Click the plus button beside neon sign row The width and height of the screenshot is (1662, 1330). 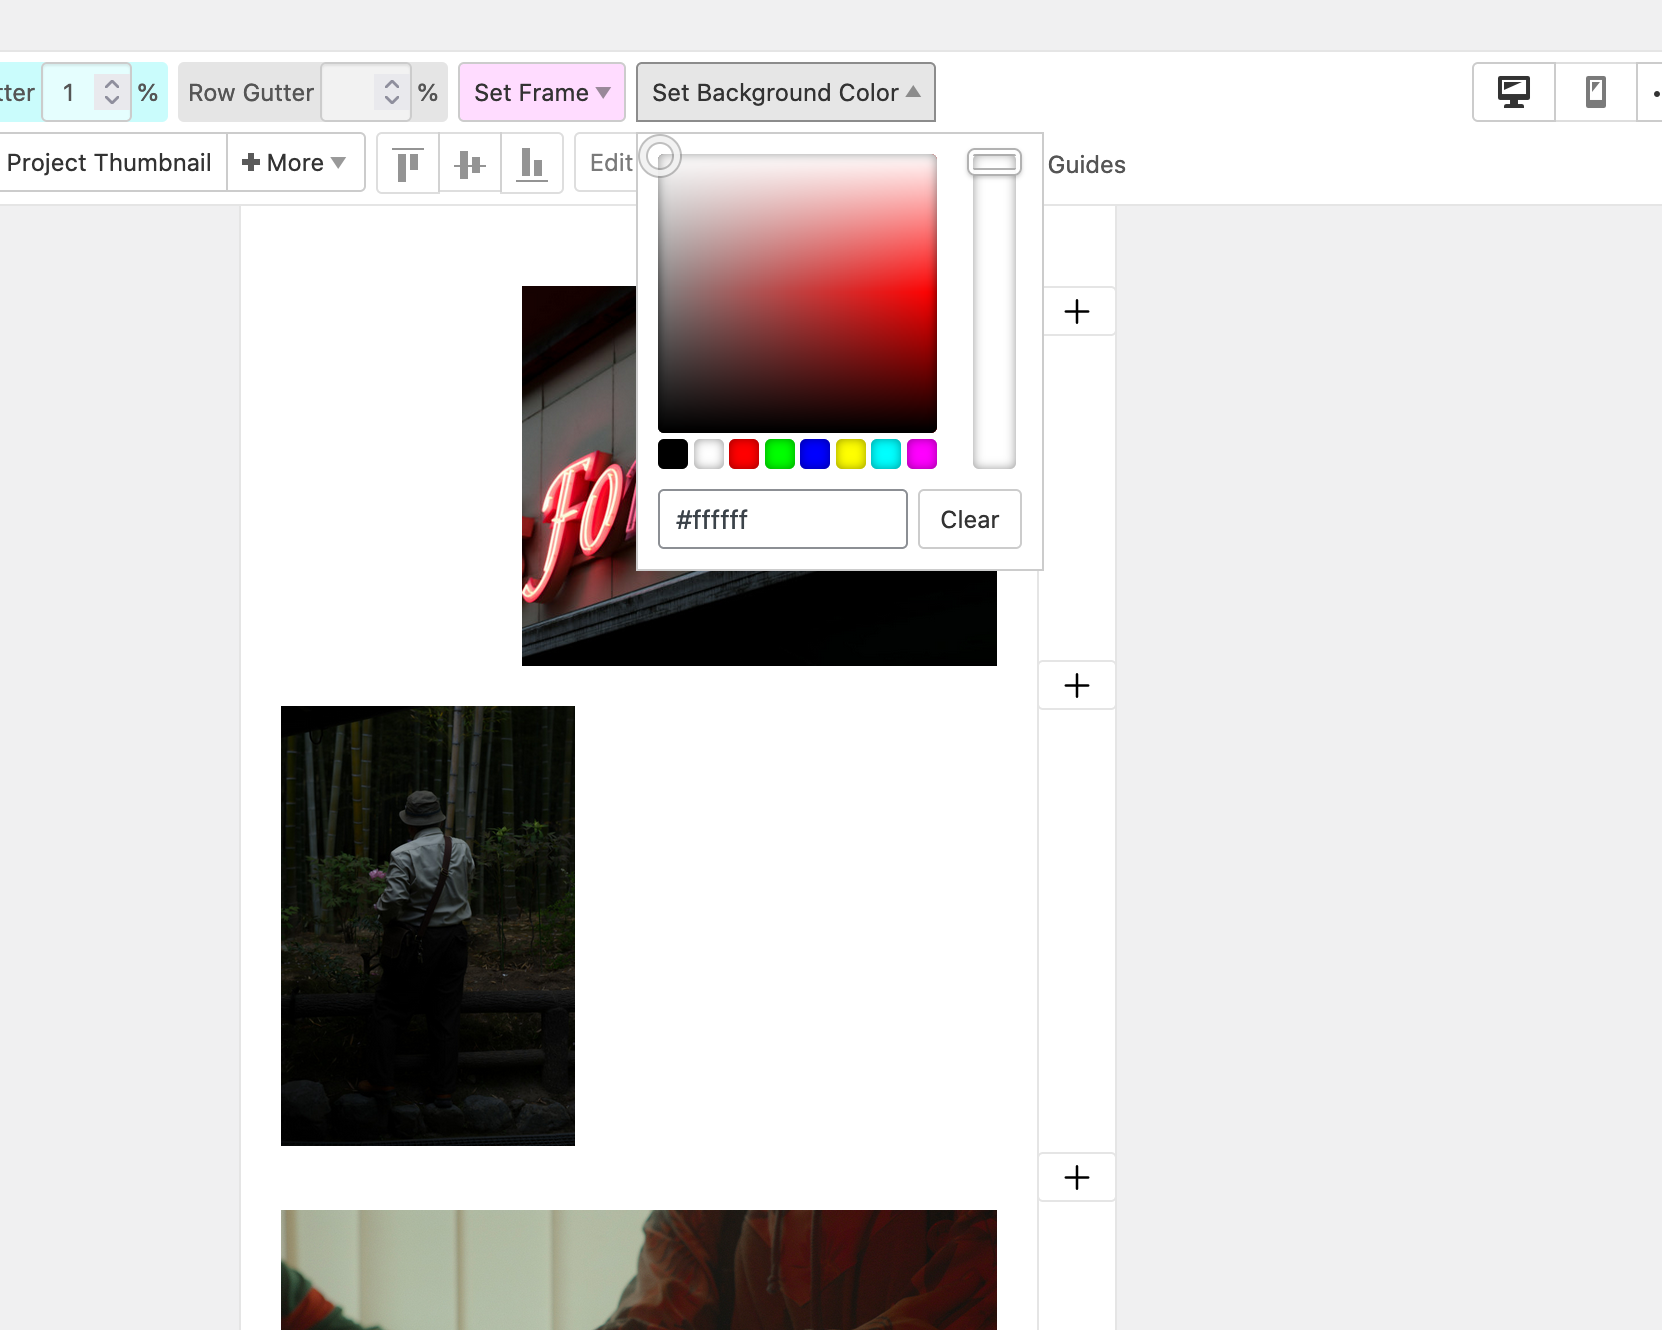[x=1077, y=312]
